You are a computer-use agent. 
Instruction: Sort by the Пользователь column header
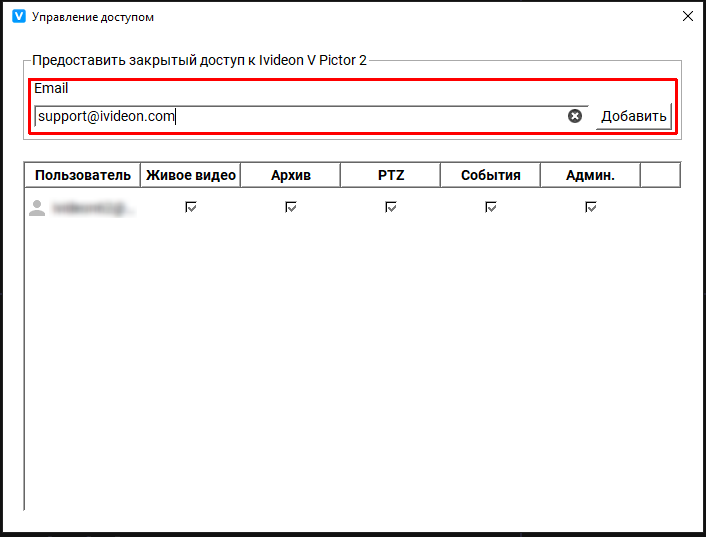pos(82,175)
